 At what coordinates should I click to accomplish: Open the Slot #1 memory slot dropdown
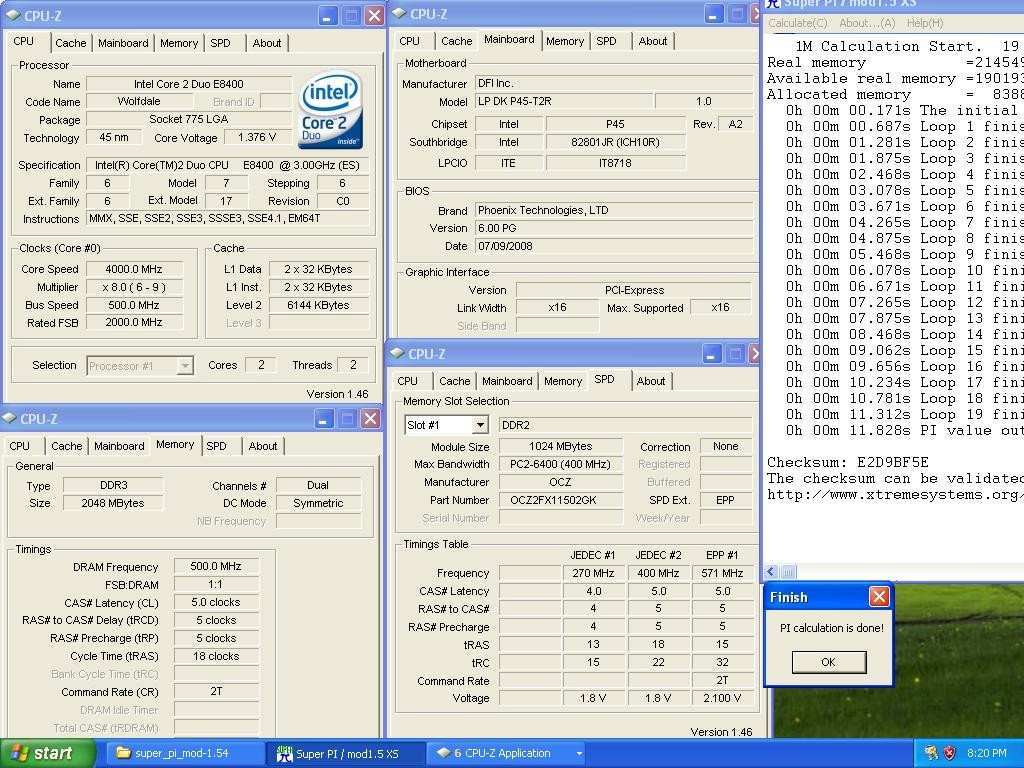tap(479, 425)
